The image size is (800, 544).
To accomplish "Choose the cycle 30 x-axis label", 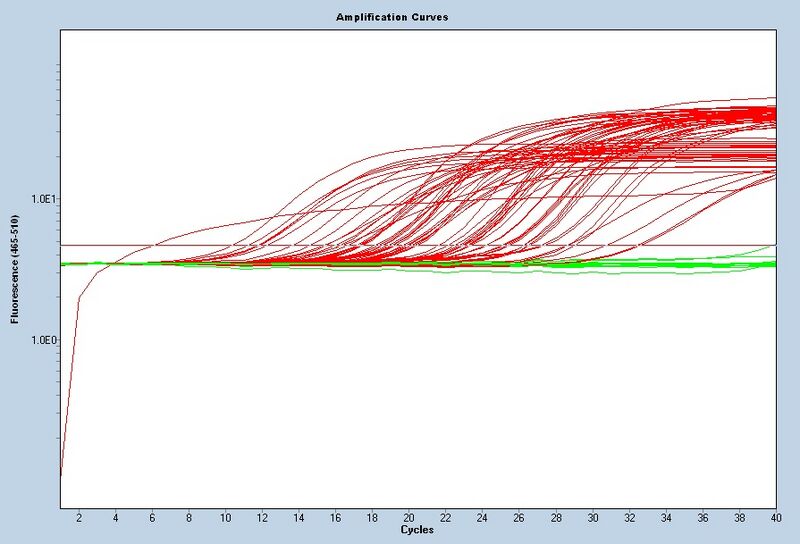I will 592,519.
